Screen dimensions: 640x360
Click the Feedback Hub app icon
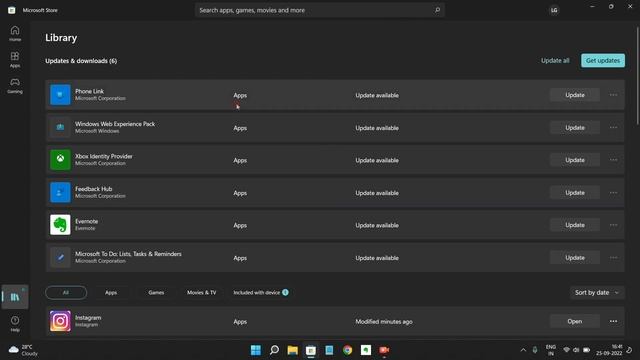pyautogui.click(x=60, y=192)
